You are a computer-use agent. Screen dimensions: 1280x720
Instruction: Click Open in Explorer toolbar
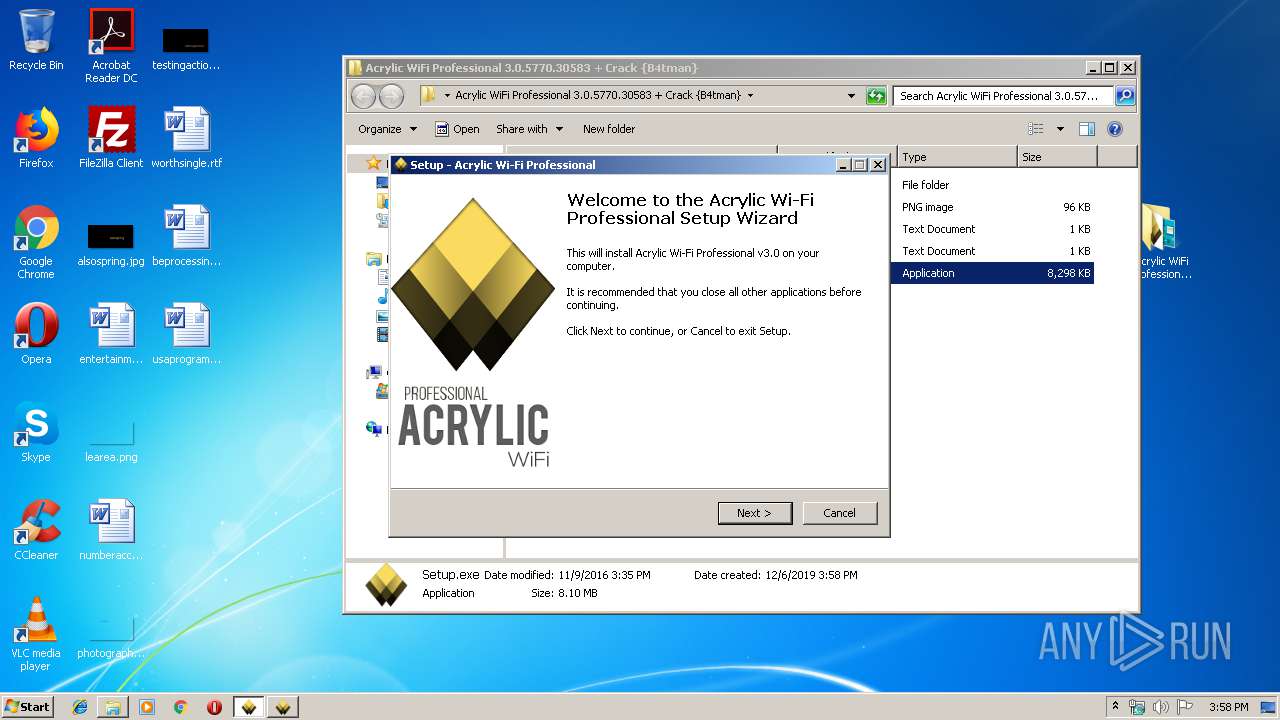click(457, 129)
